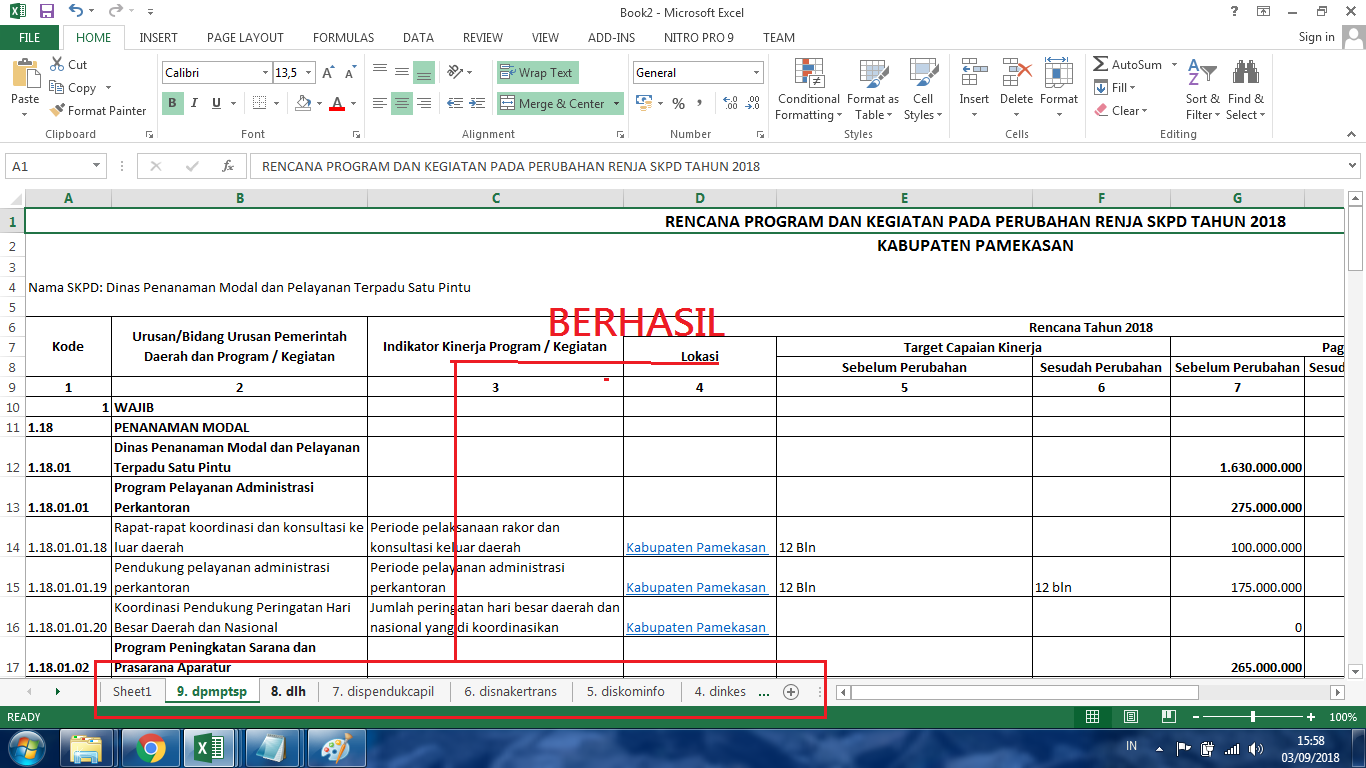Viewport: 1366px width, 768px height.
Task: Apply AutoSum to selection
Action: (1126, 64)
